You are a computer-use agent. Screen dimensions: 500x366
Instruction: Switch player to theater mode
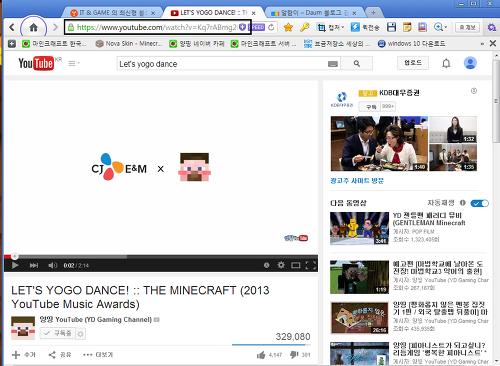pyautogui.click(x=296, y=265)
